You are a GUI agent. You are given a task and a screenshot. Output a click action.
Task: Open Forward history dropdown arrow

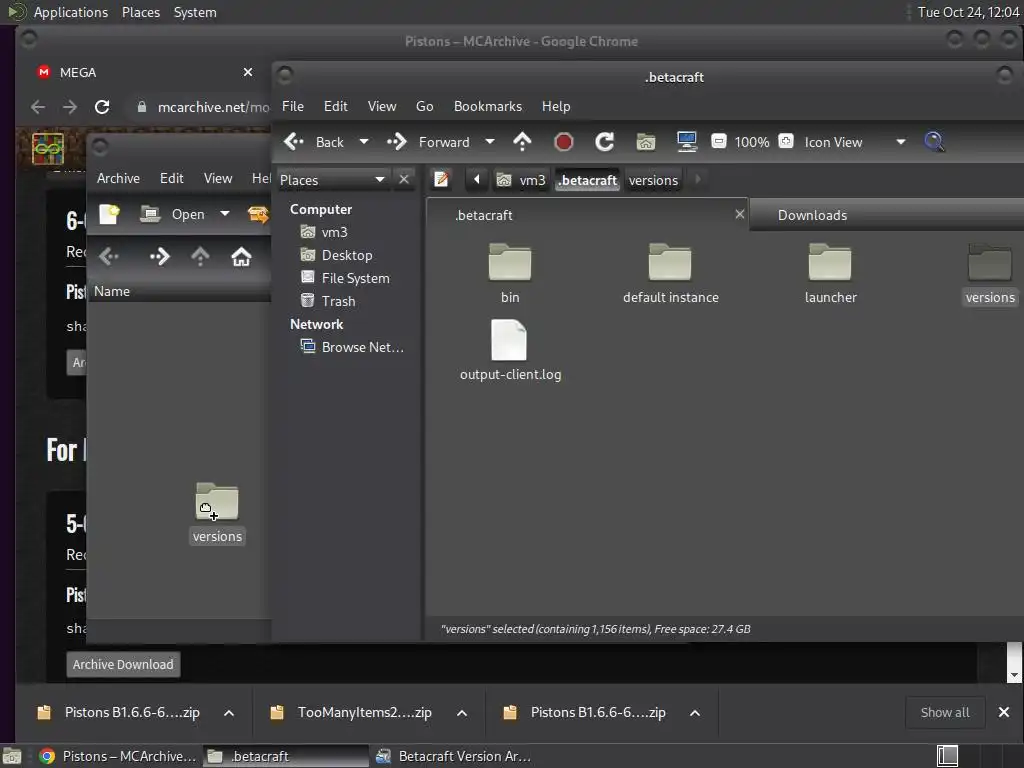point(490,142)
